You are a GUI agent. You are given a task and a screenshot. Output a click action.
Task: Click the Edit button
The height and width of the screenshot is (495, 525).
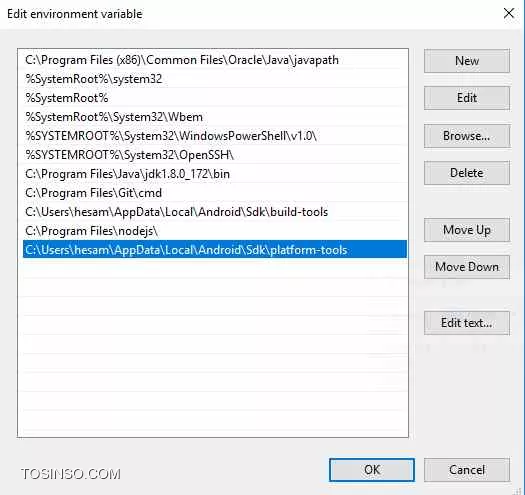coord(467,98)
